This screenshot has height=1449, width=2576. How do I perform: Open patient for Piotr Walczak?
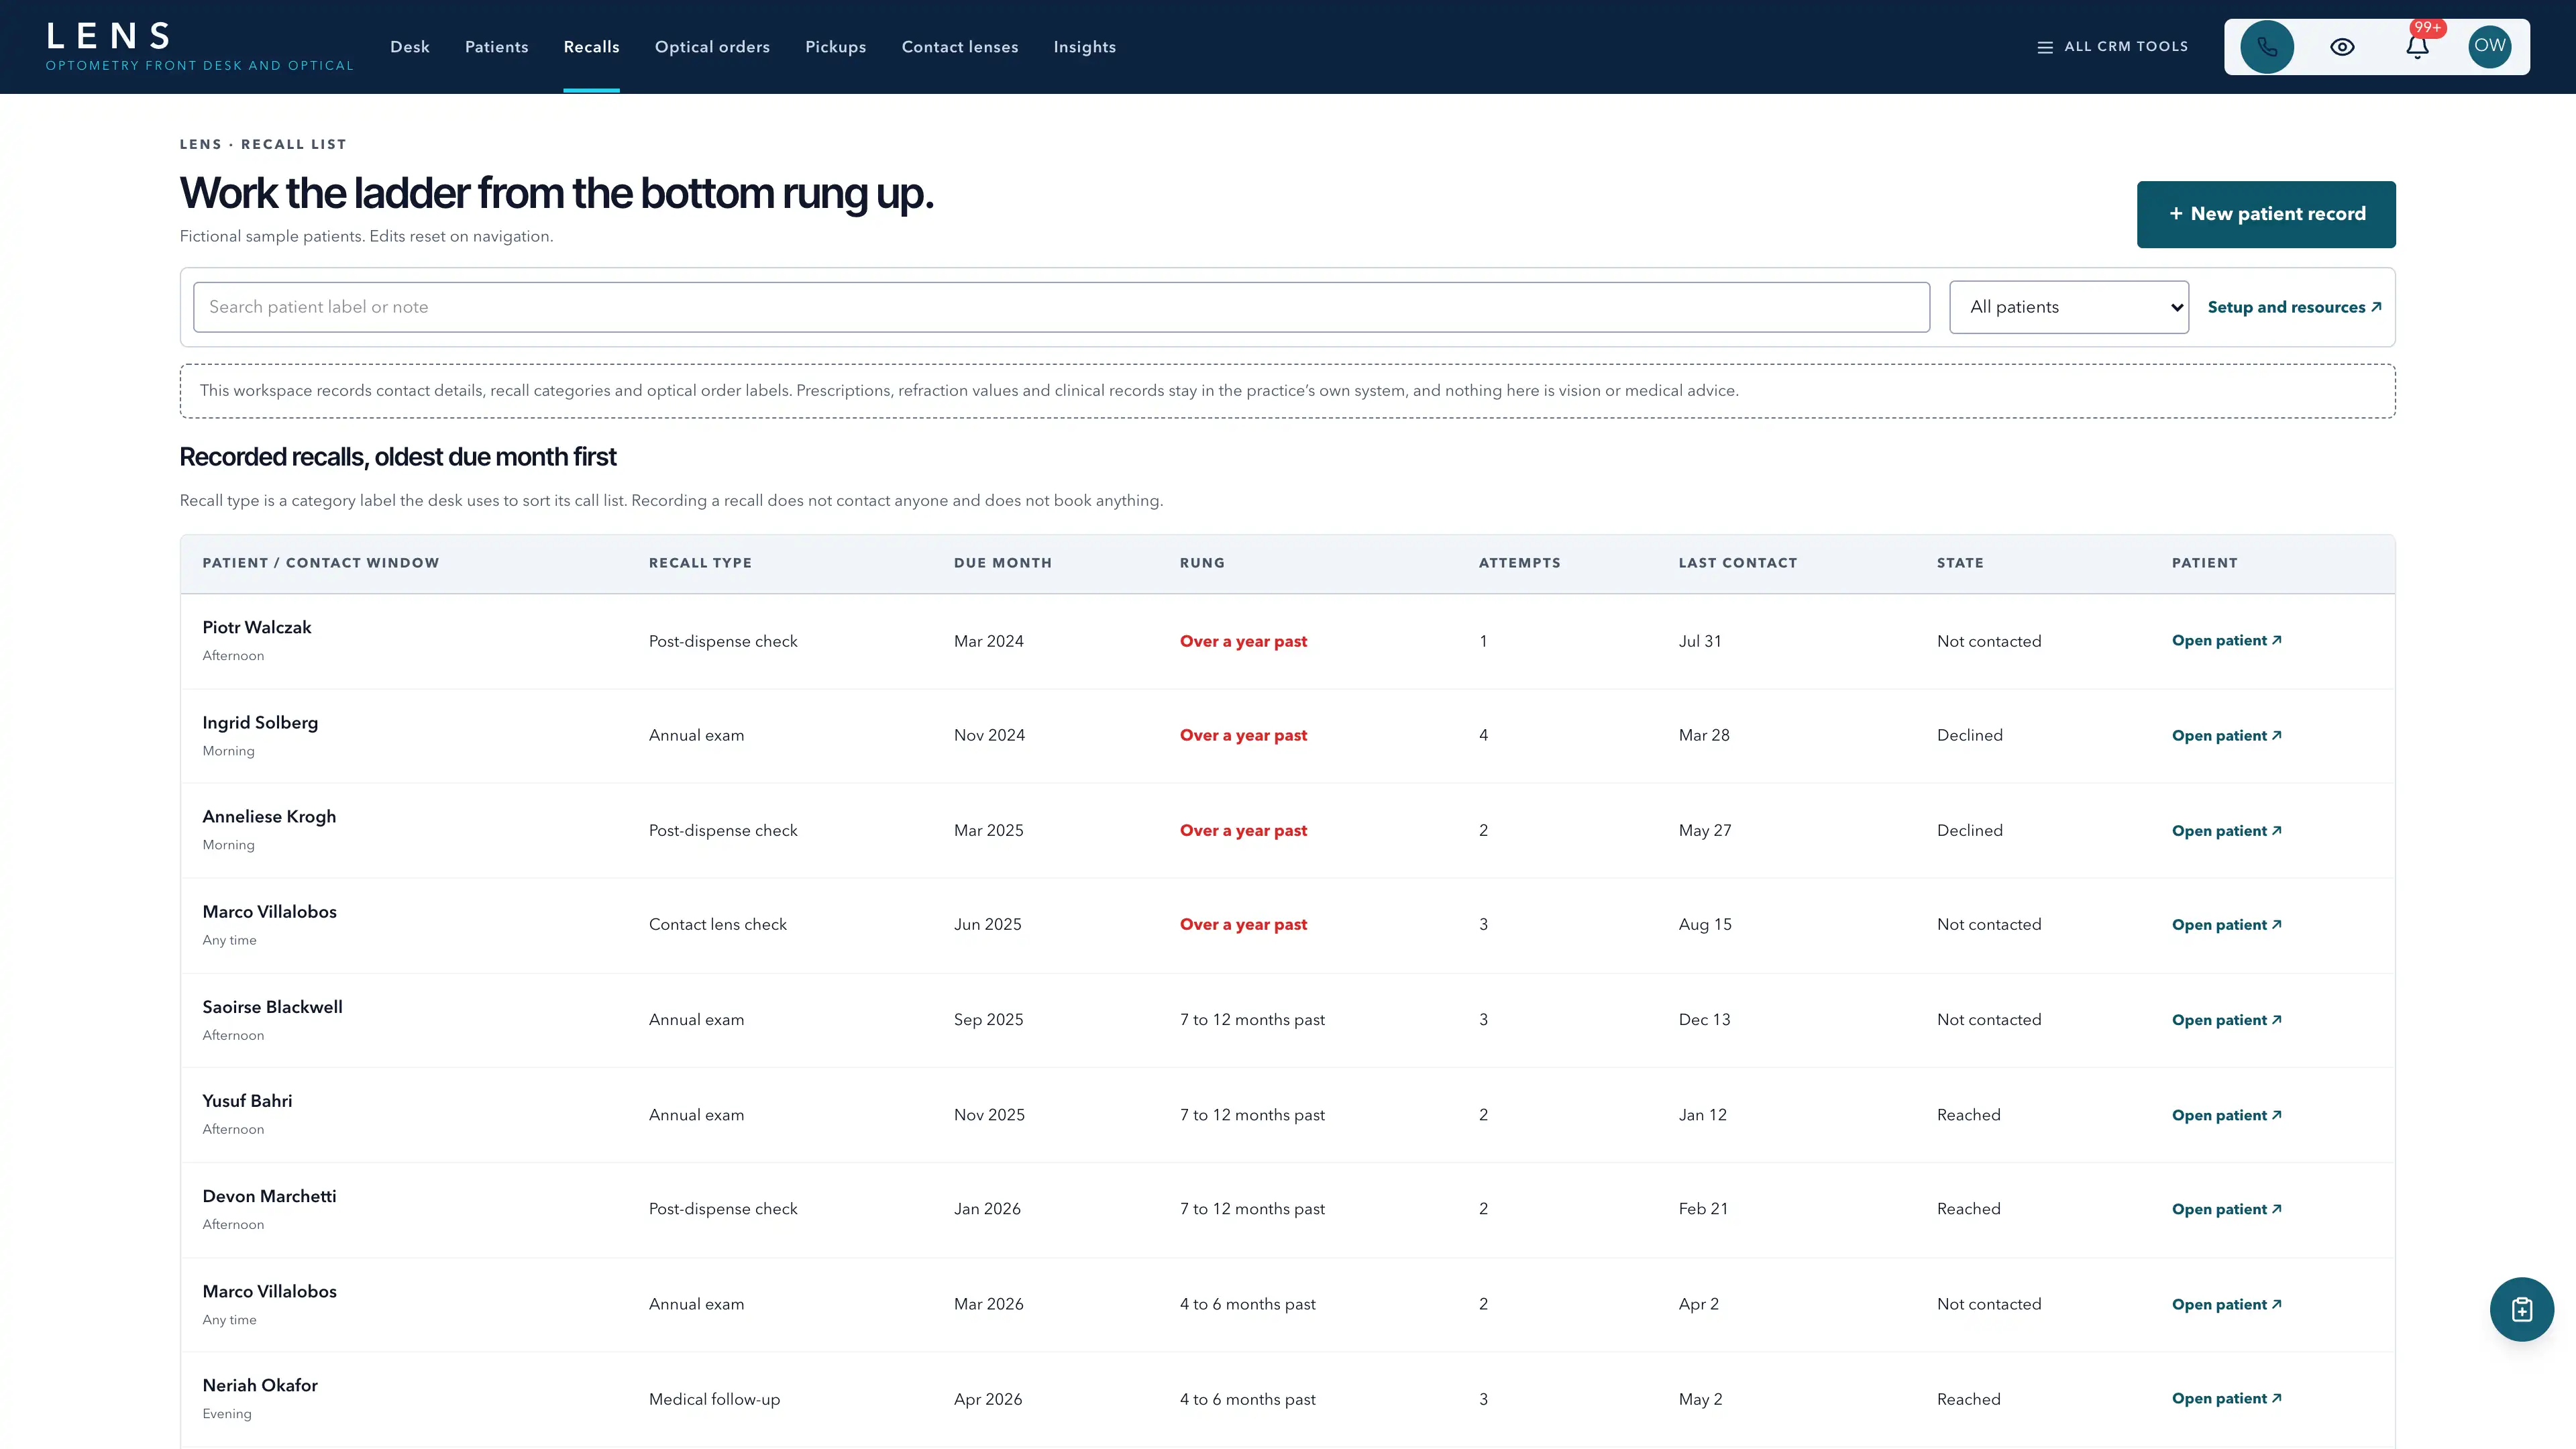[x=2226, y=641]
